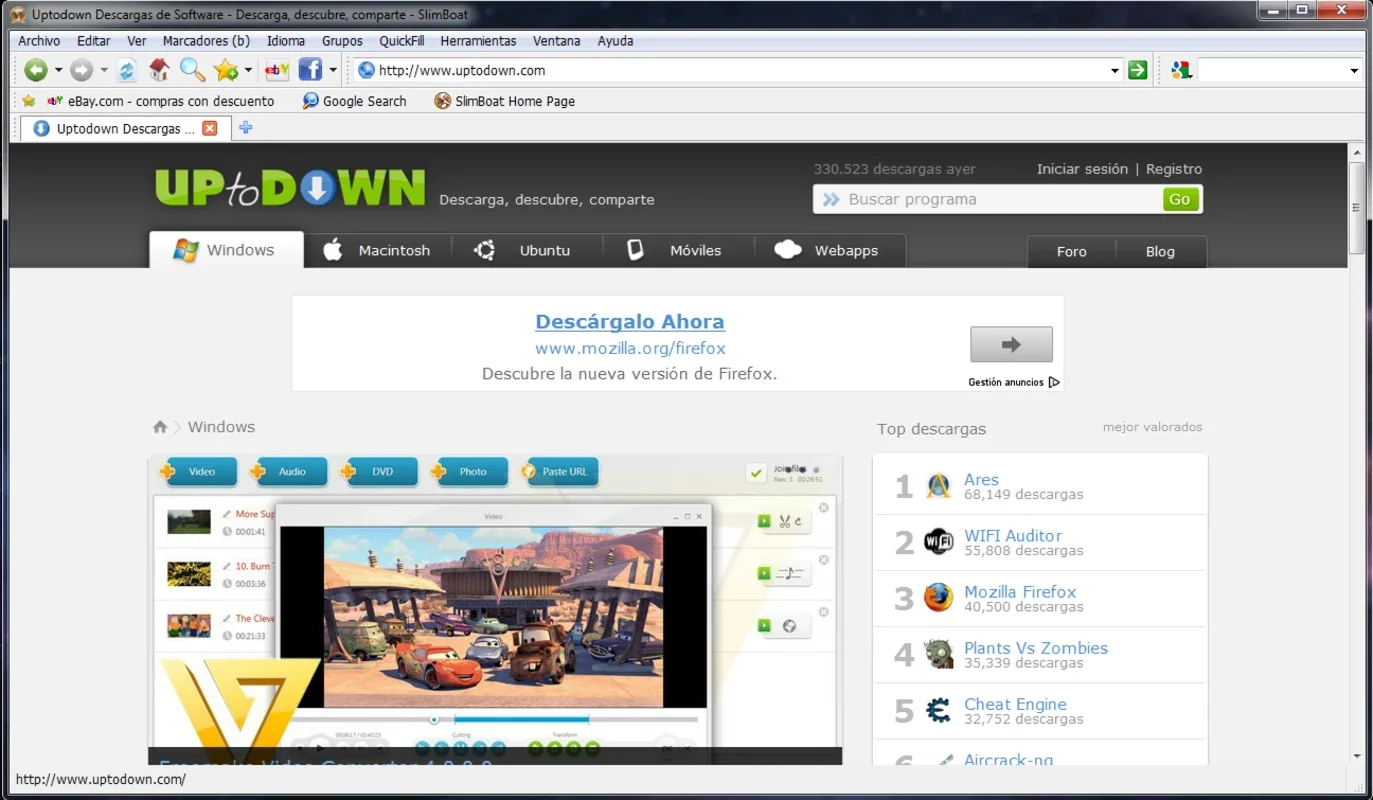1373x800 pixels.
Task: Click the Google search engine icon
Action: [x=1181, y=70]
